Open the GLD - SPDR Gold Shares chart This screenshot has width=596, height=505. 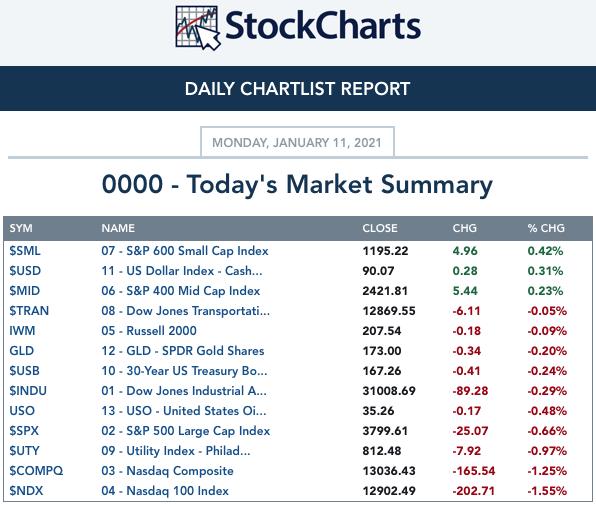182,351
